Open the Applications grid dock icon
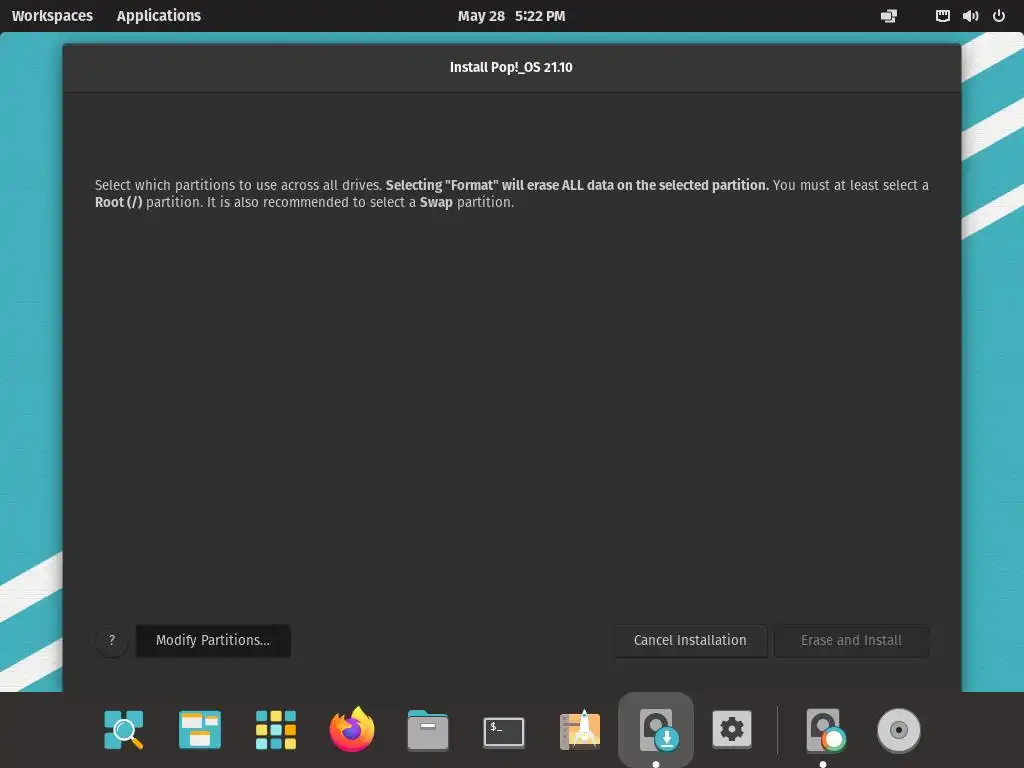The width and height of the screenshot is (1024, 768). point(276,729)
